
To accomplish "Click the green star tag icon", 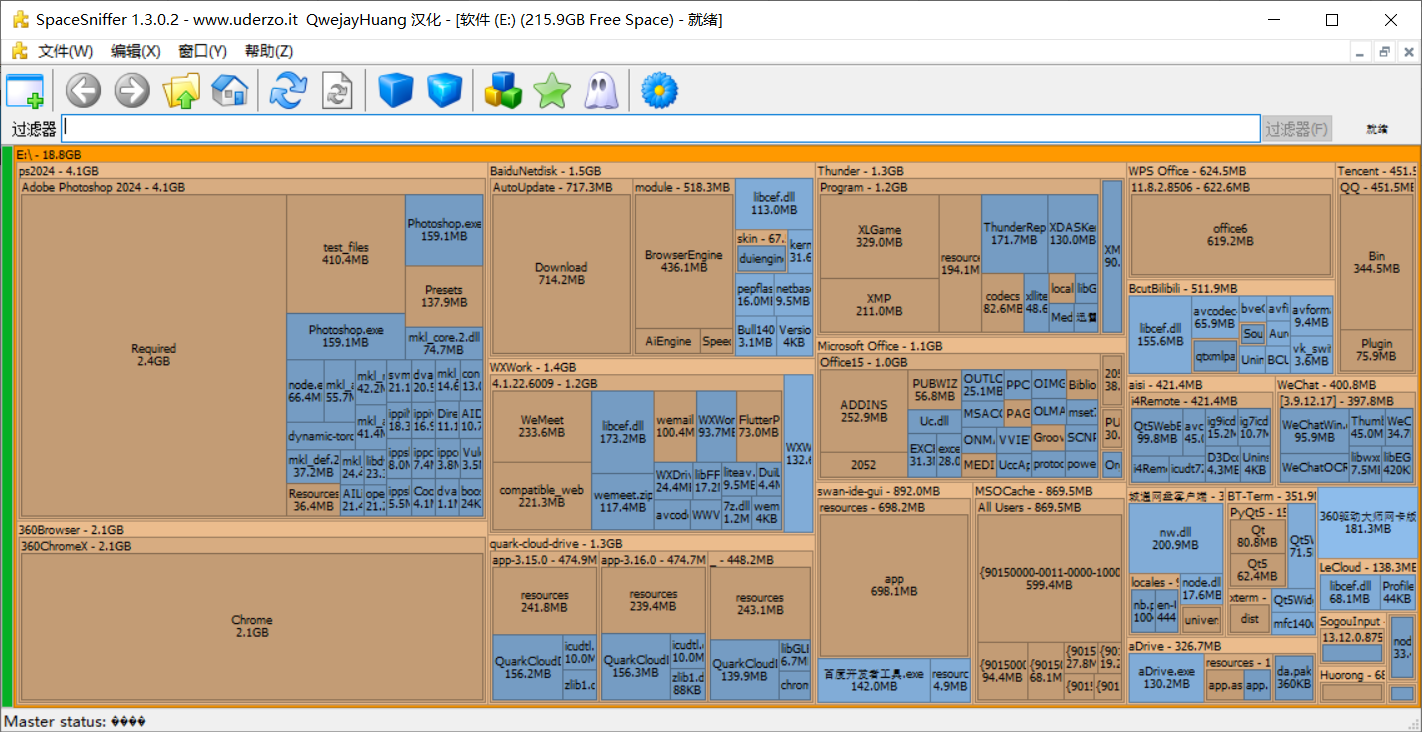I will 551,91.
